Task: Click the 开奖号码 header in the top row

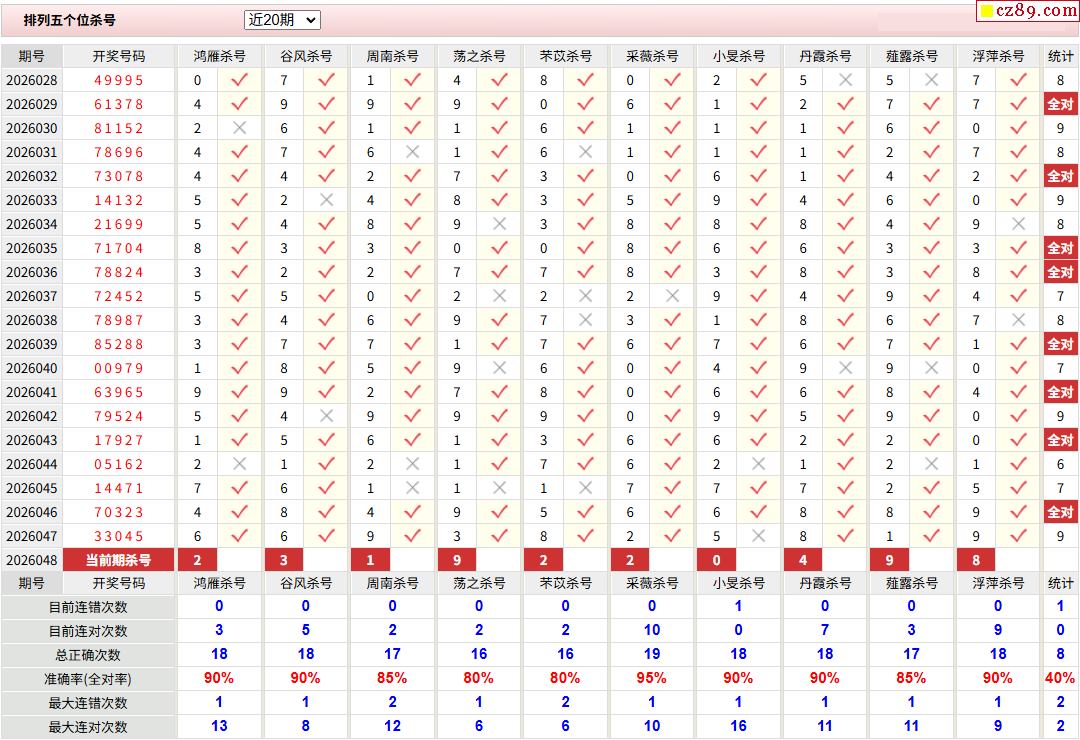Action: pyautogui.click(x=118, y=56)
